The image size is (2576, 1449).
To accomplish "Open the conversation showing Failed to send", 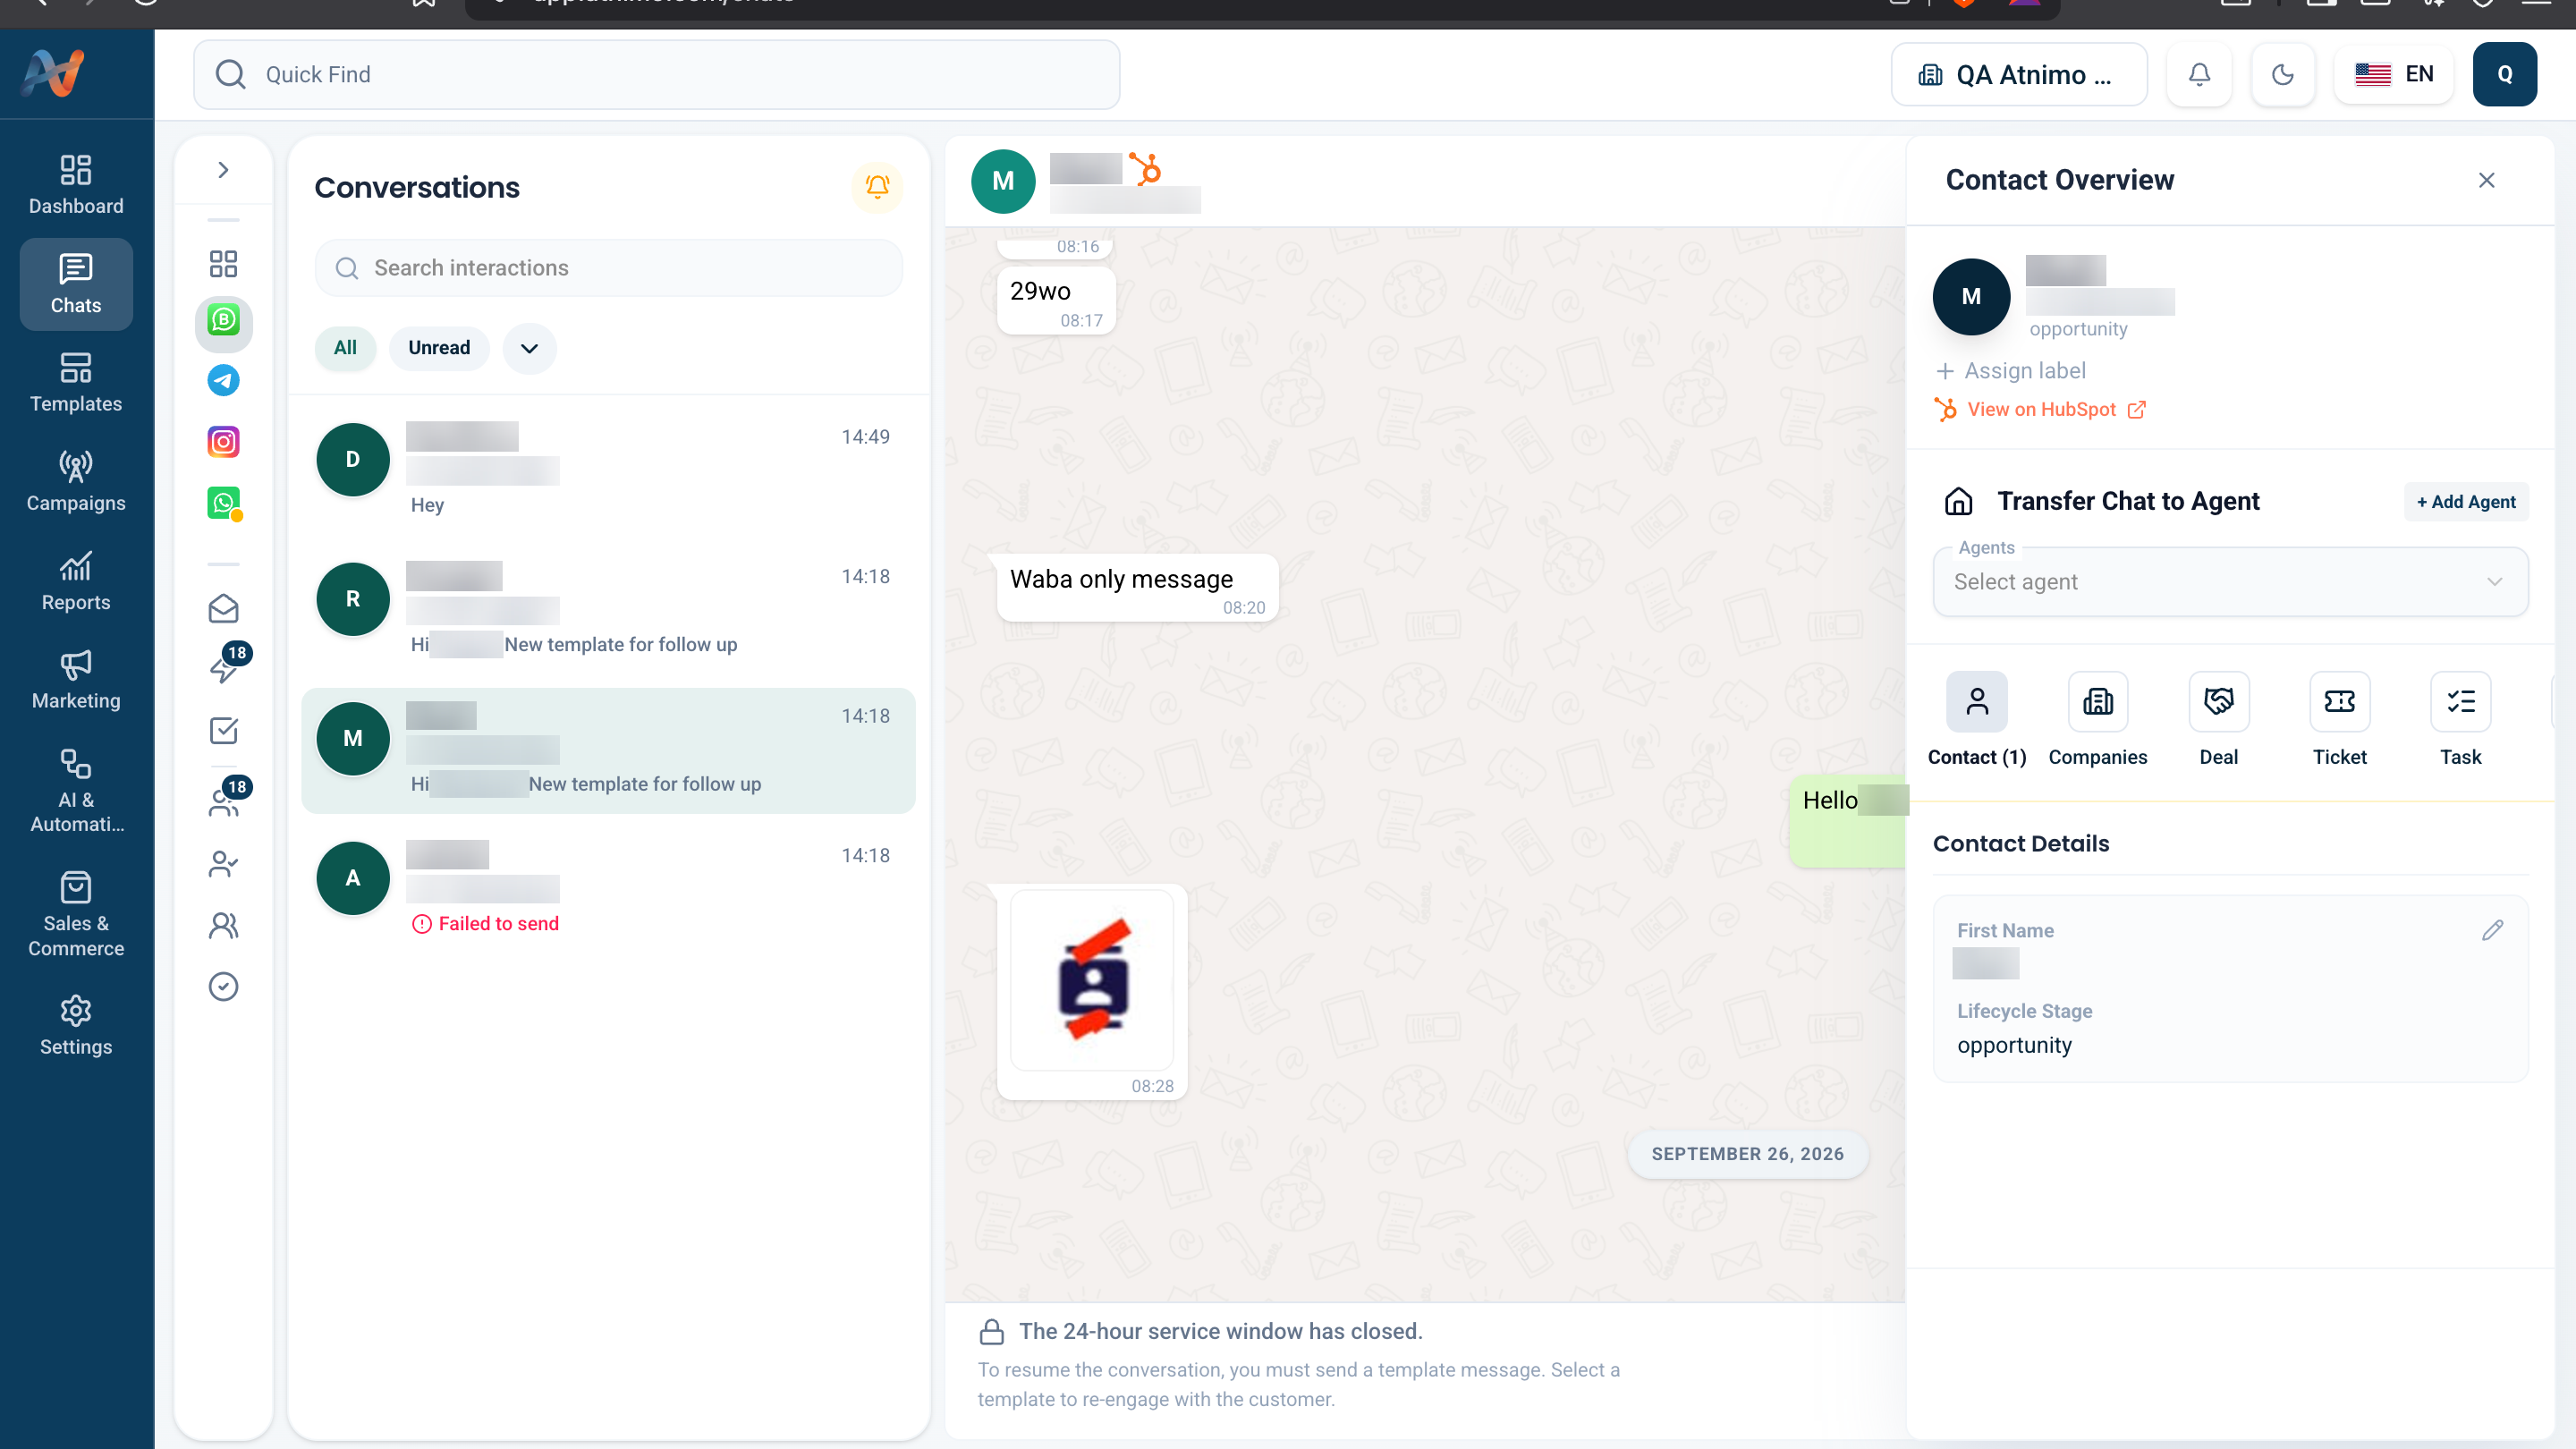I will click(x=608, y=890).
